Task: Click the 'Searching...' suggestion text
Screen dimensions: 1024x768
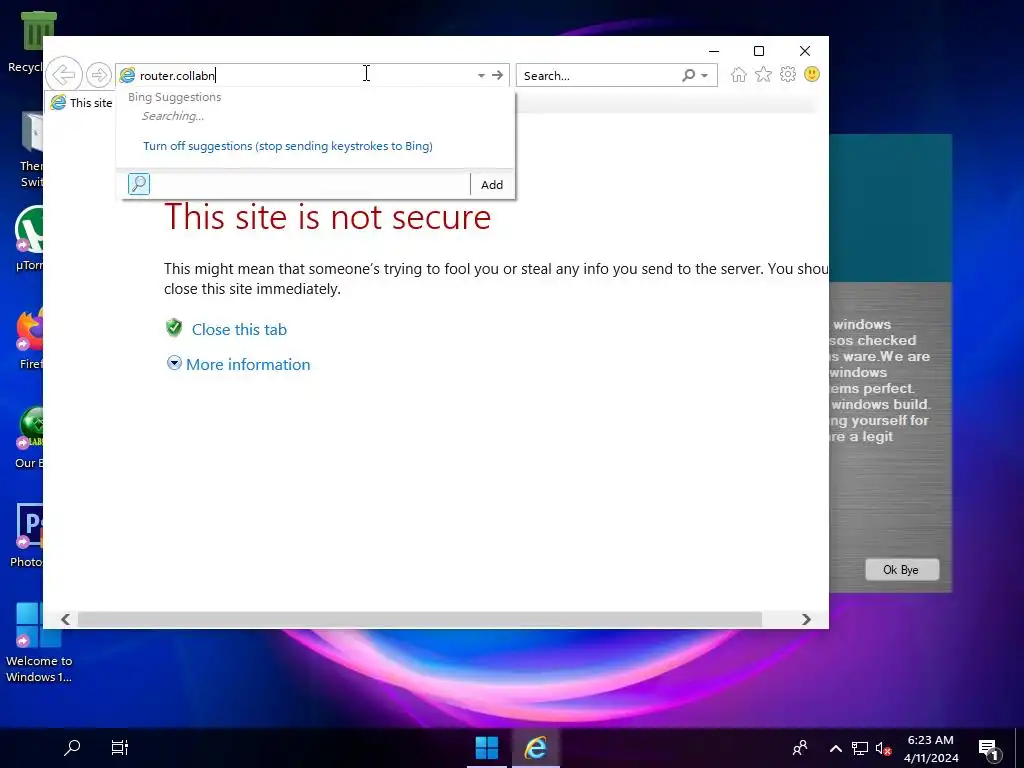Action: (173, 116)
